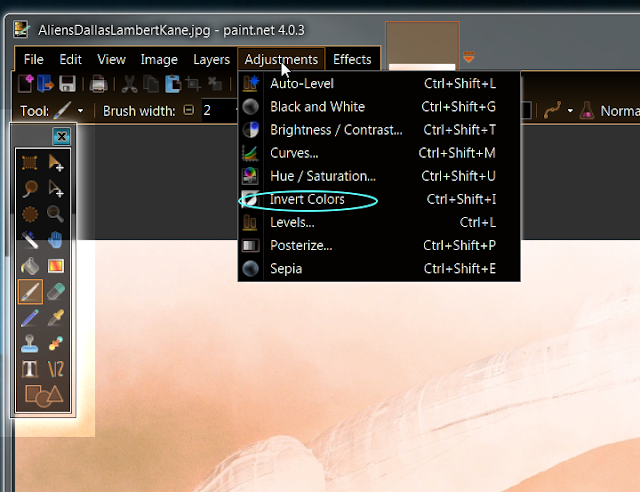This screenshot has height=492, width=640.
Task: Select the Rectangle Select tool
Action: [30, 163]
